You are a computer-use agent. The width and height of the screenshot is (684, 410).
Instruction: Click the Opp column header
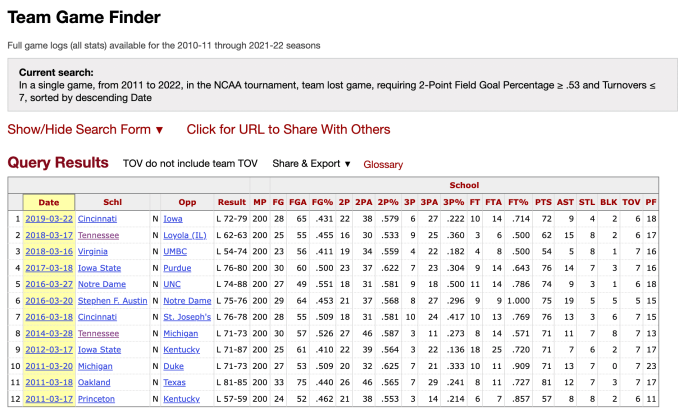(187, 202)
